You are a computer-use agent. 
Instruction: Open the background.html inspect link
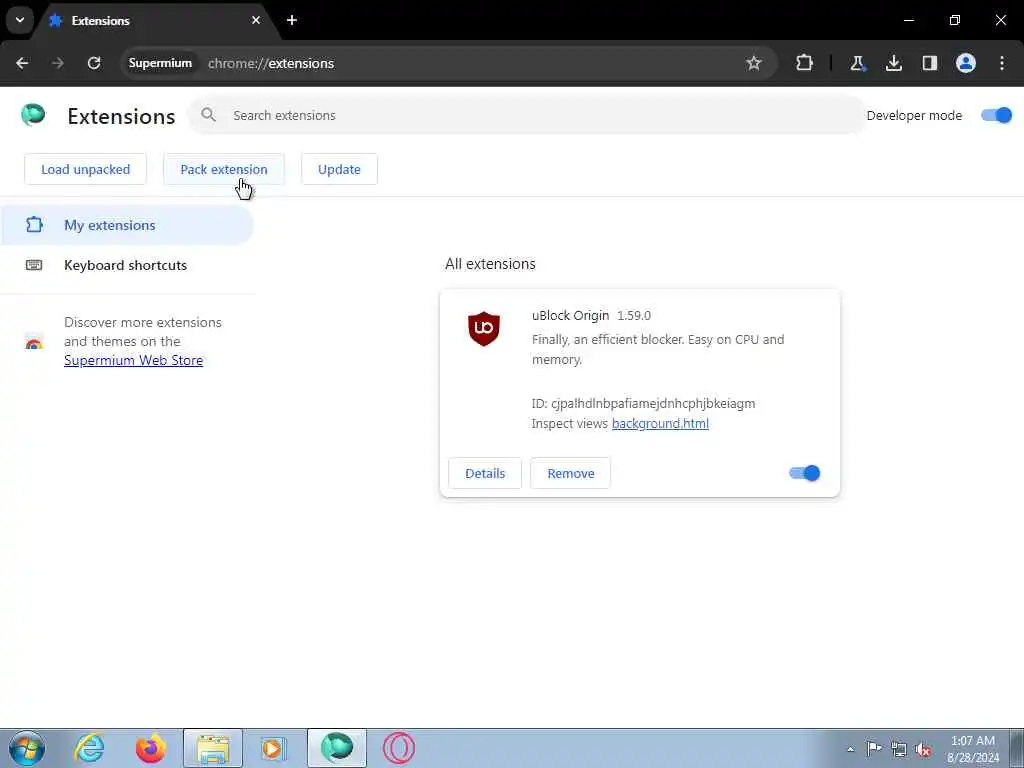point(660,423)
